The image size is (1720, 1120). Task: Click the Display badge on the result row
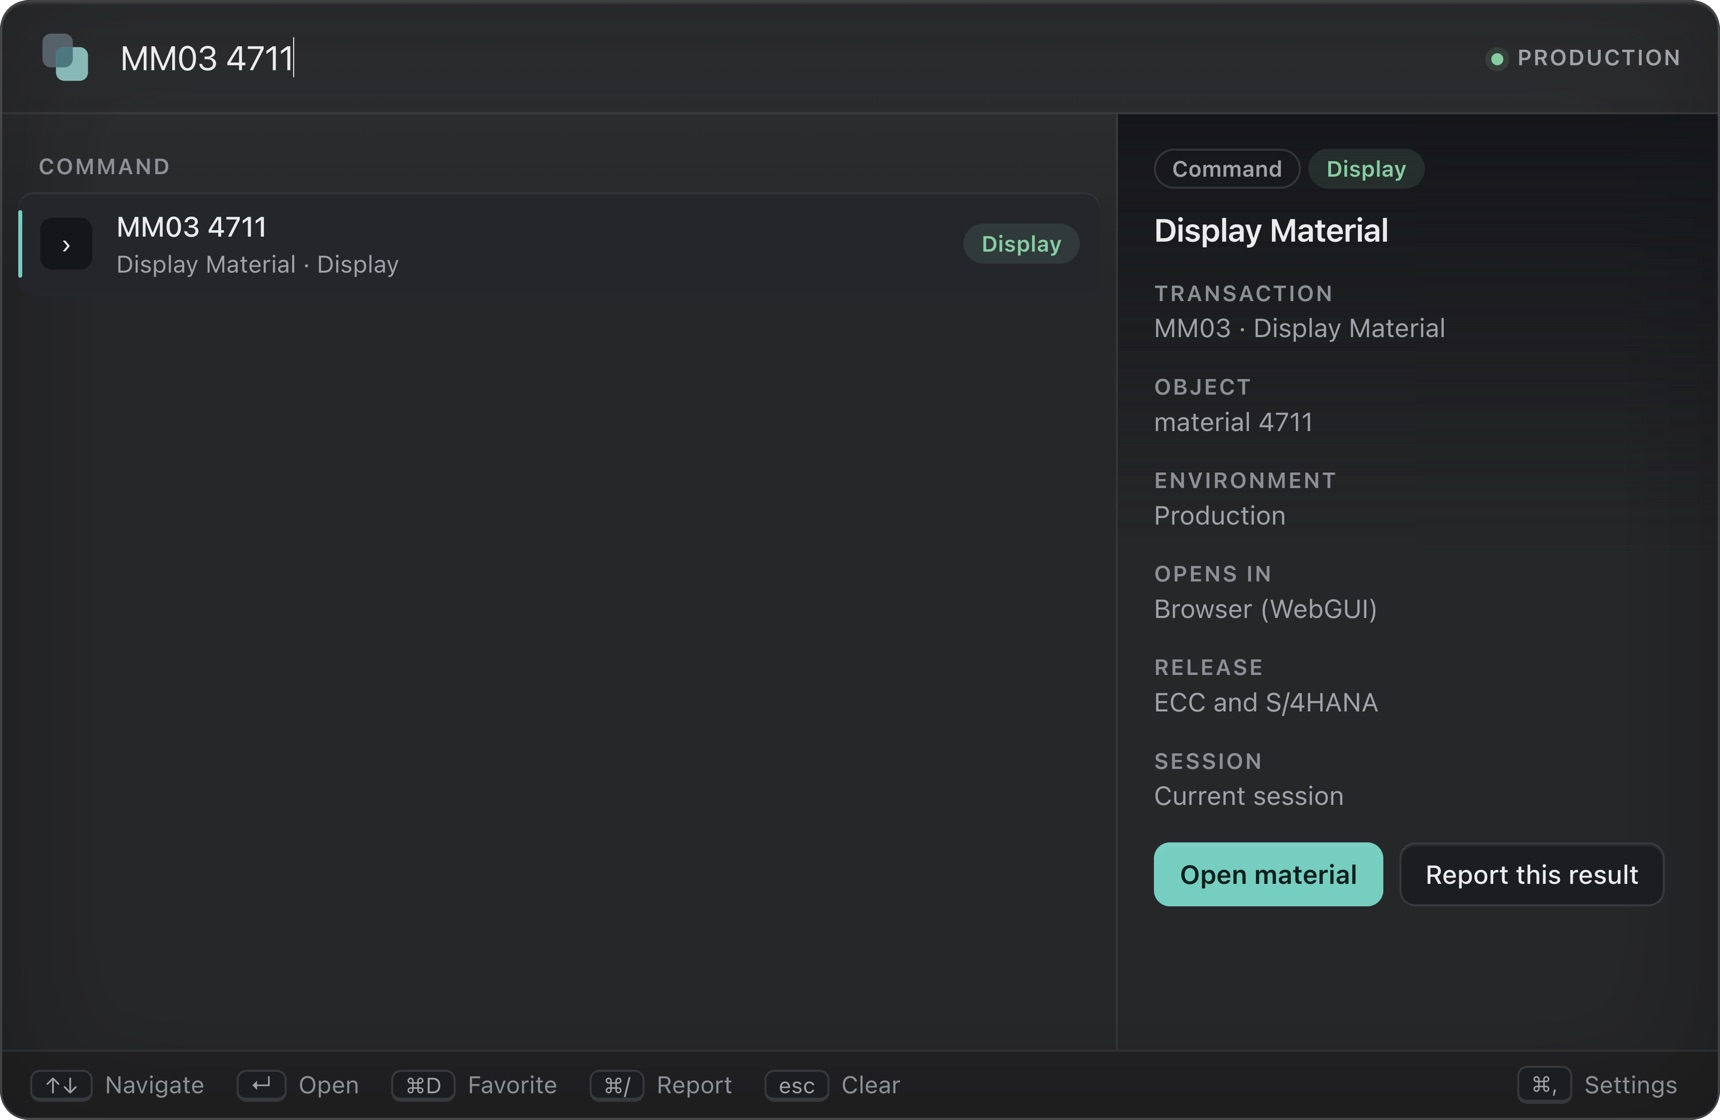(1021, 244)
